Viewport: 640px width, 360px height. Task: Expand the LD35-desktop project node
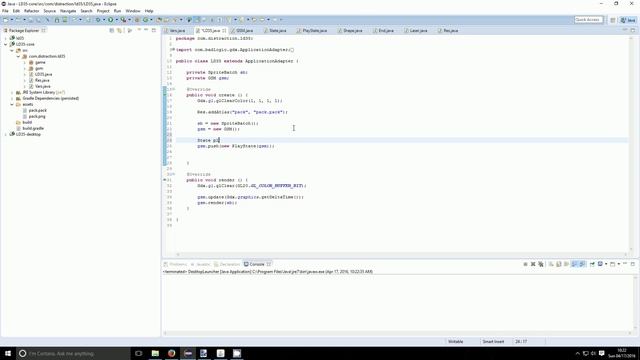coord(6,134)
